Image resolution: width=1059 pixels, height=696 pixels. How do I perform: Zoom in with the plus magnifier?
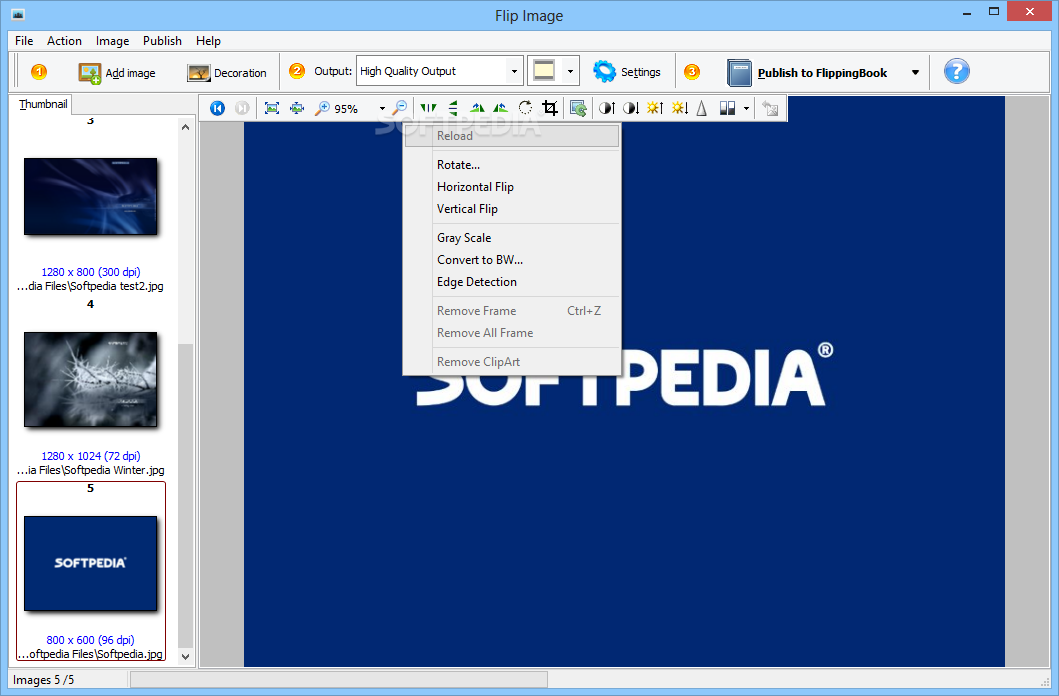click(323, 108)
